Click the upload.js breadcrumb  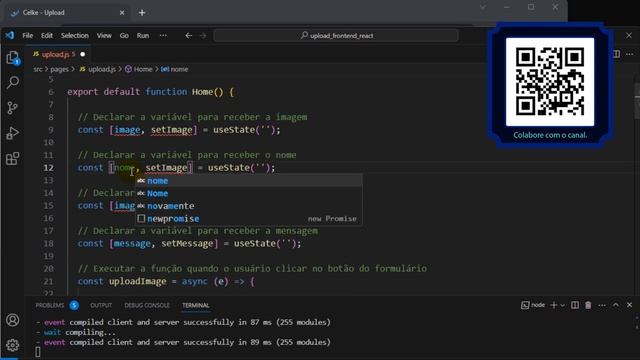[102, 69]
